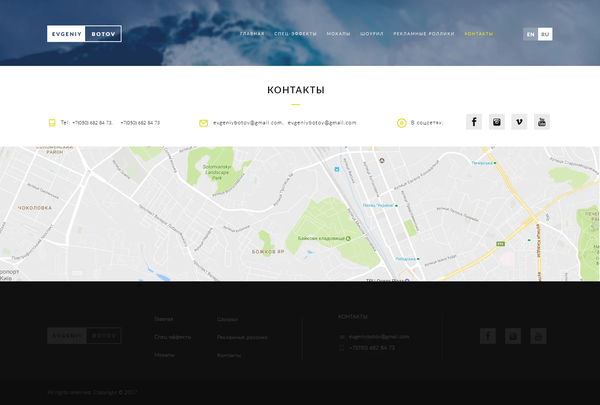Go to Главная in the top navigation
The width and height of the screenshot is (600, 405).
coord(252,34)
